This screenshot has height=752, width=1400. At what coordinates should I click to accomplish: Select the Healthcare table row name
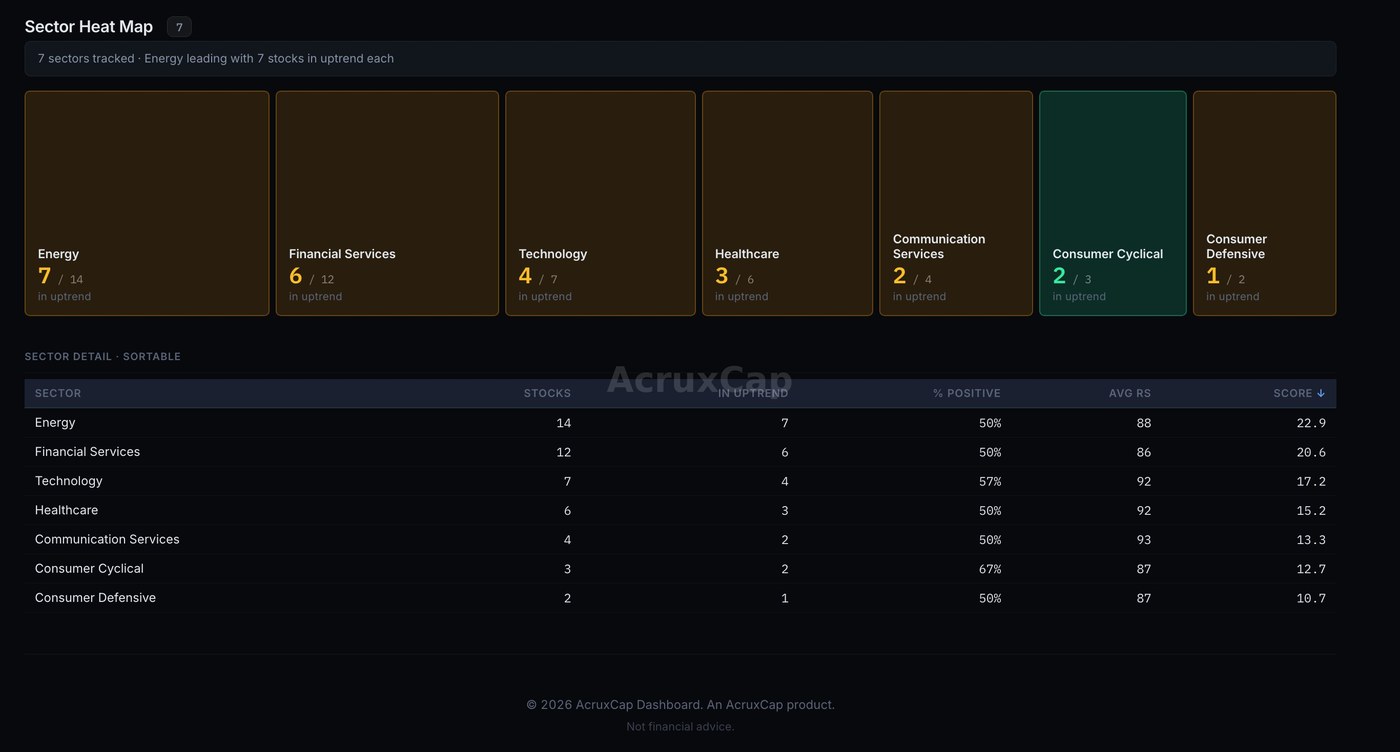pyautogui.click(x=66, y=510)
